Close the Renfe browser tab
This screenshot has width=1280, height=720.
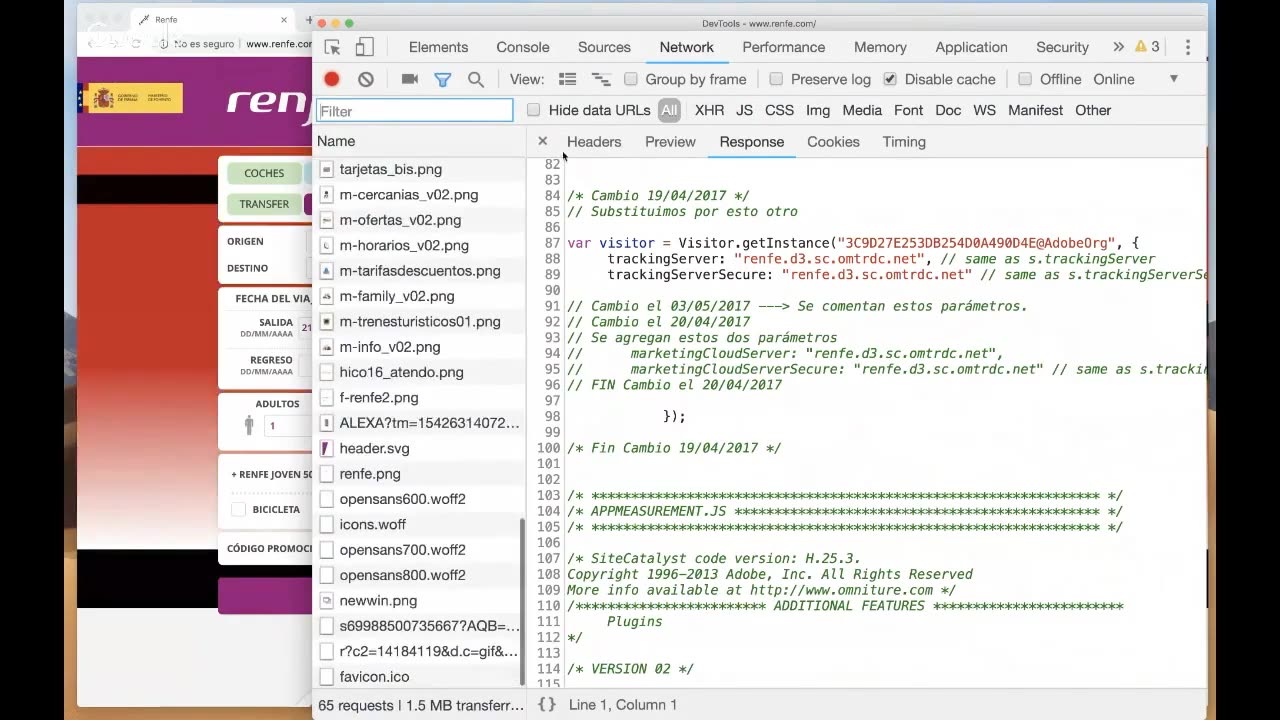284,19
